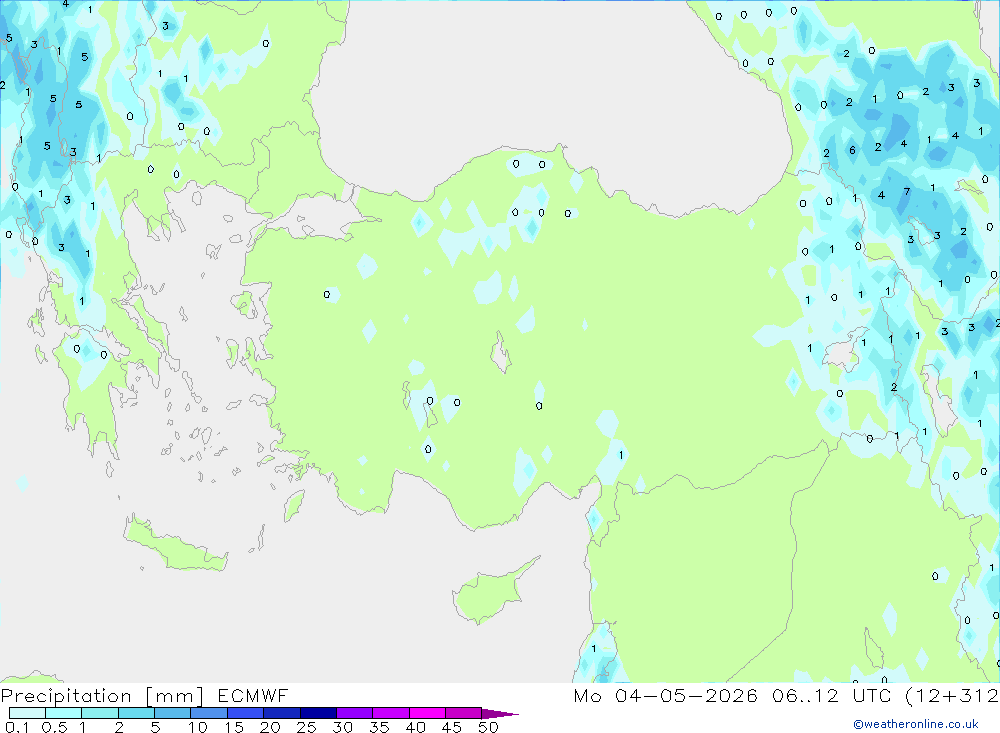Pick the 15–20 mm legend color swatch

pos(246,713)
